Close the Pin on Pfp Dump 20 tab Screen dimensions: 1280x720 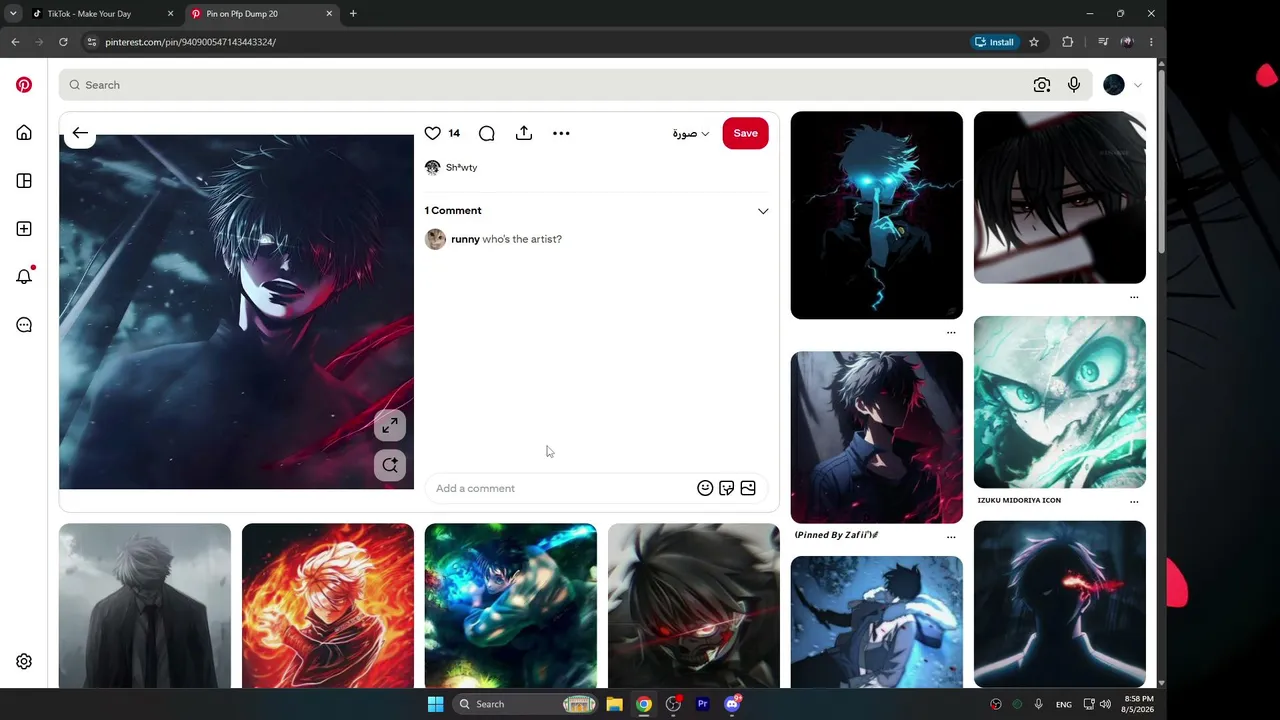tap(329, 14)
